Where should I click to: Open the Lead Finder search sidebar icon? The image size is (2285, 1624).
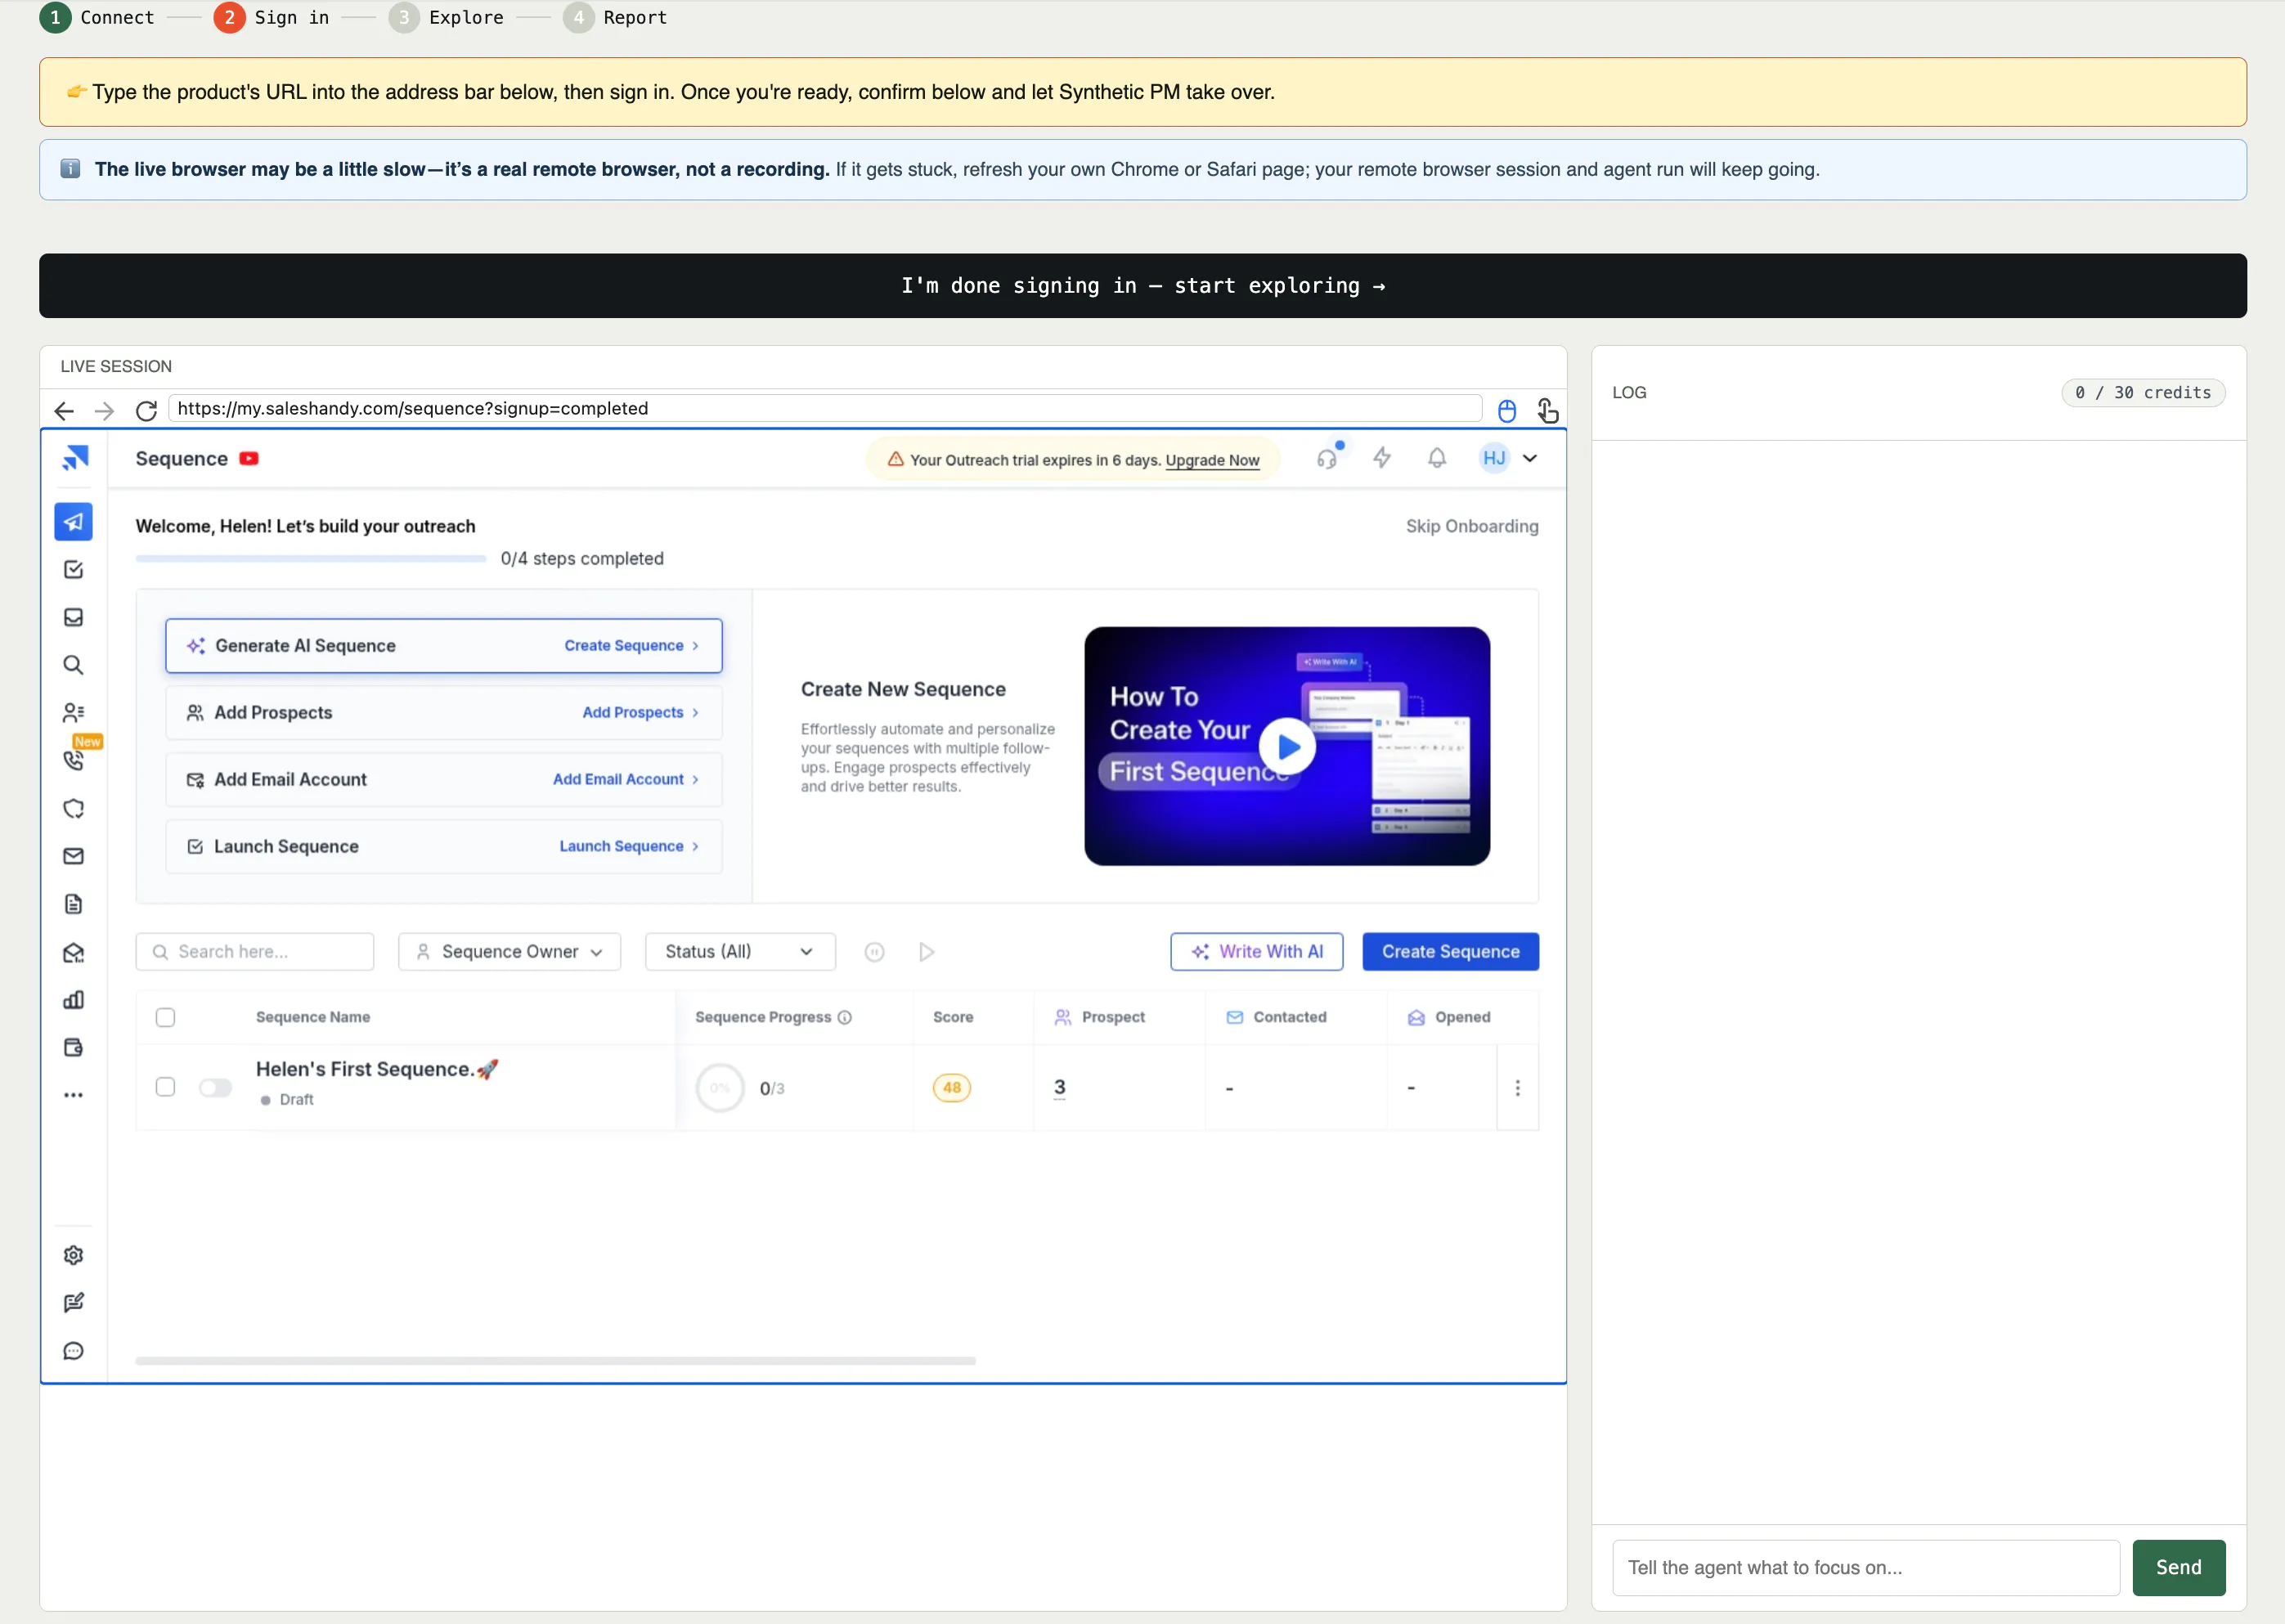pyautogui.click(x=73, y=665)
